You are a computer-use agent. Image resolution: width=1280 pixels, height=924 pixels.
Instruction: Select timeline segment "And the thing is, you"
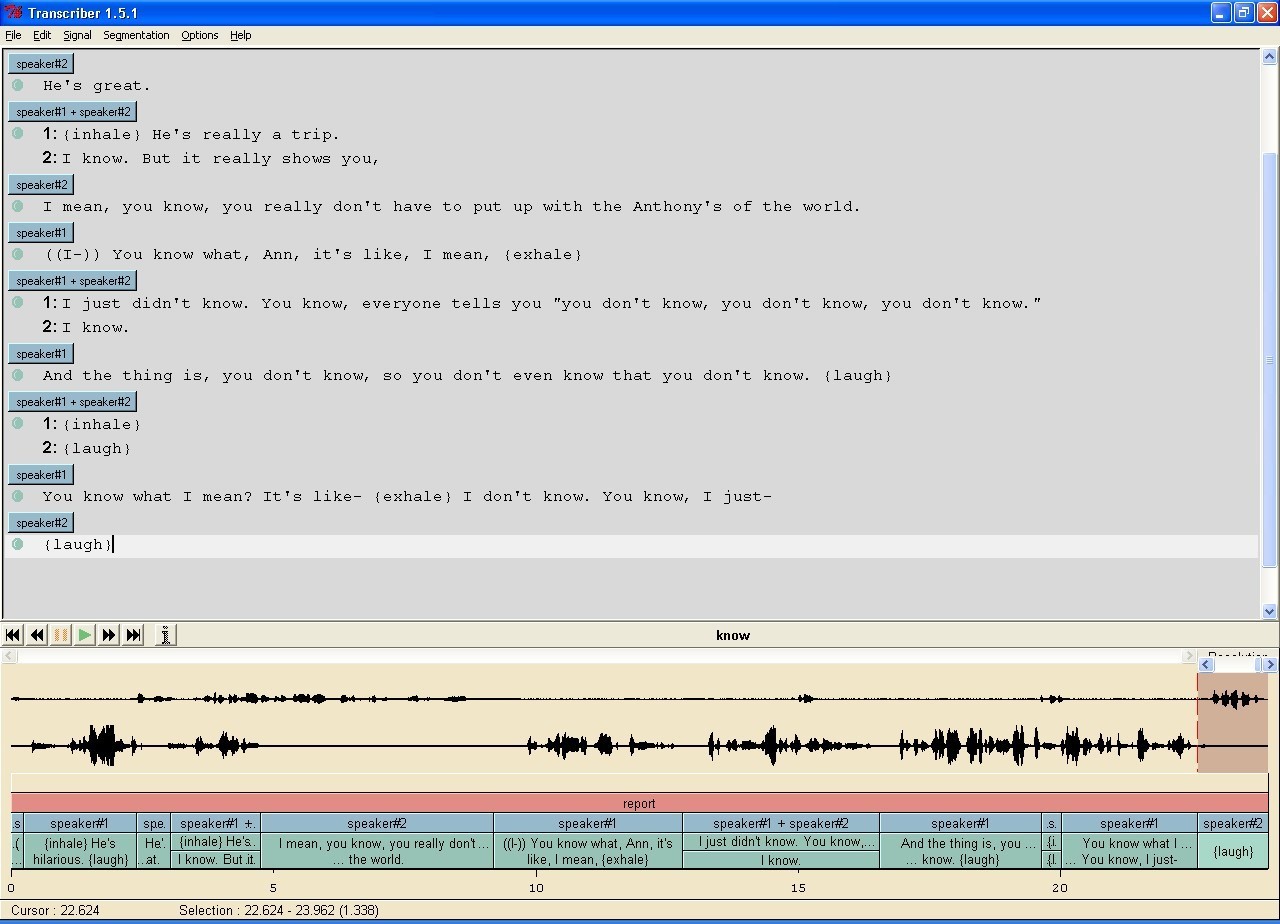click(x=960, y=851)
